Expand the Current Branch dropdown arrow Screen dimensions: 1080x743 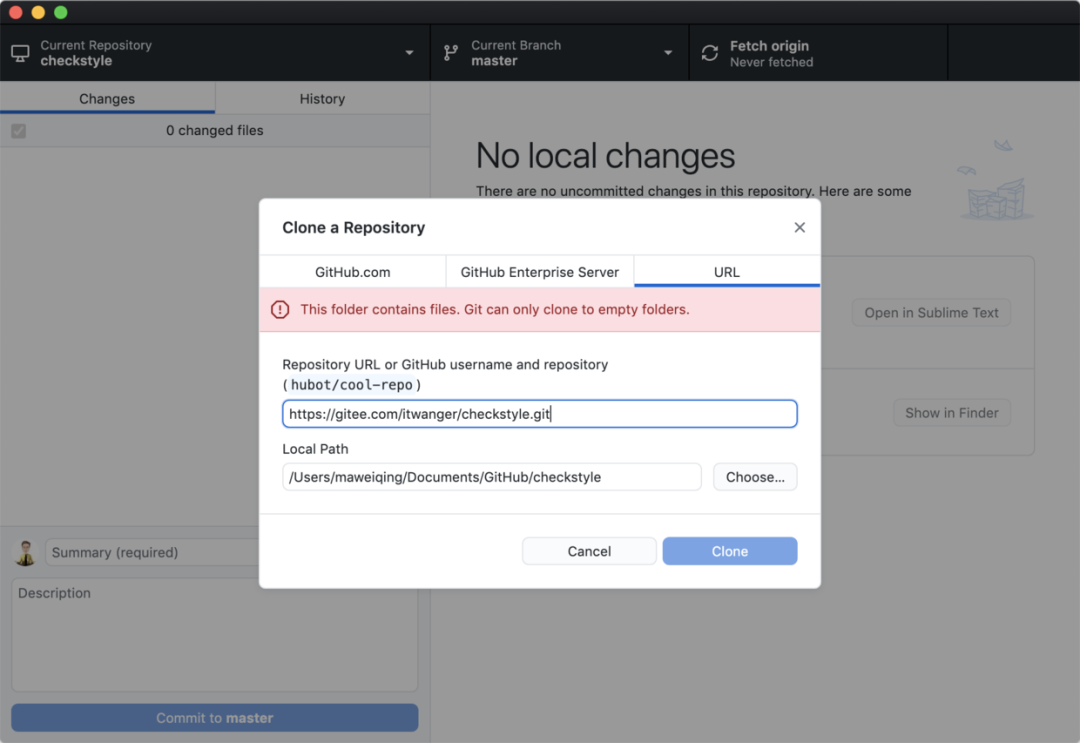[668, 53]
